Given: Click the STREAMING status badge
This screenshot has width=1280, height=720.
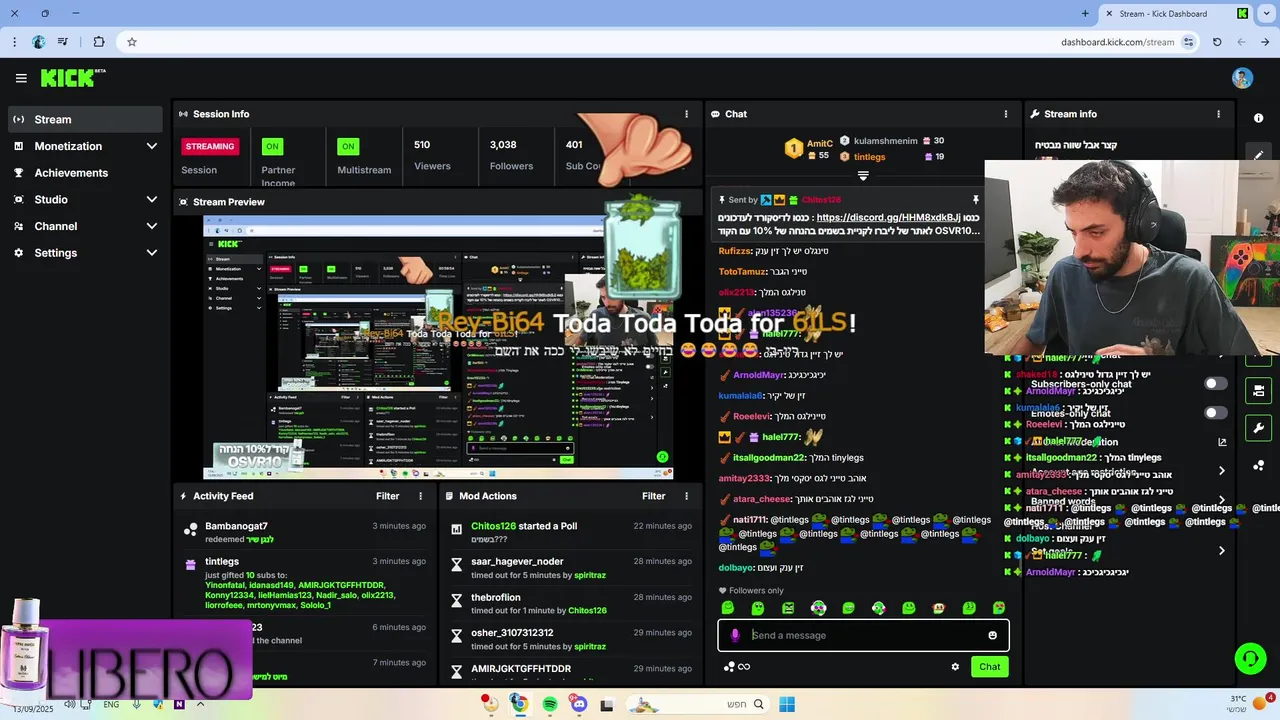Looking at the screenshot, I should (210, 146).
